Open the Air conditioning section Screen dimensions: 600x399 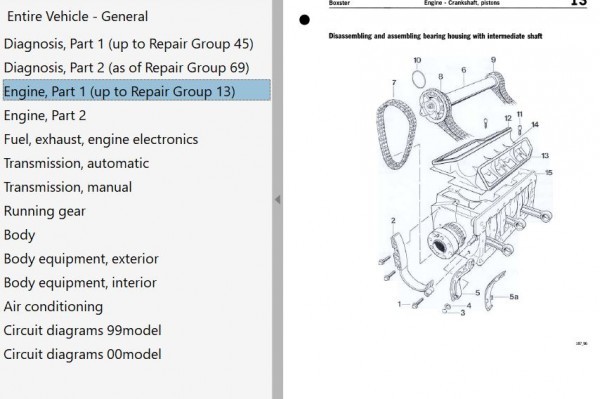pos(53,306)
